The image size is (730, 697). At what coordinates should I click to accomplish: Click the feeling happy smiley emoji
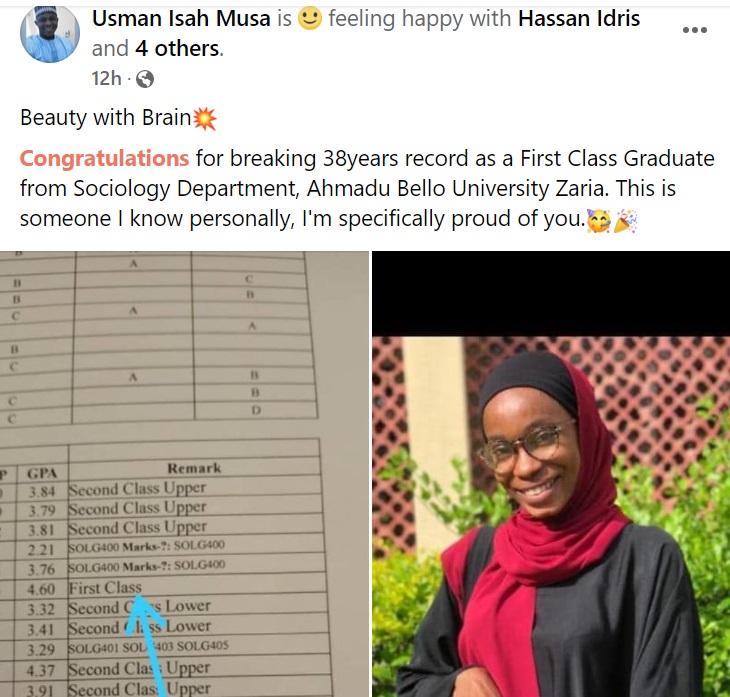pos(310,19)
